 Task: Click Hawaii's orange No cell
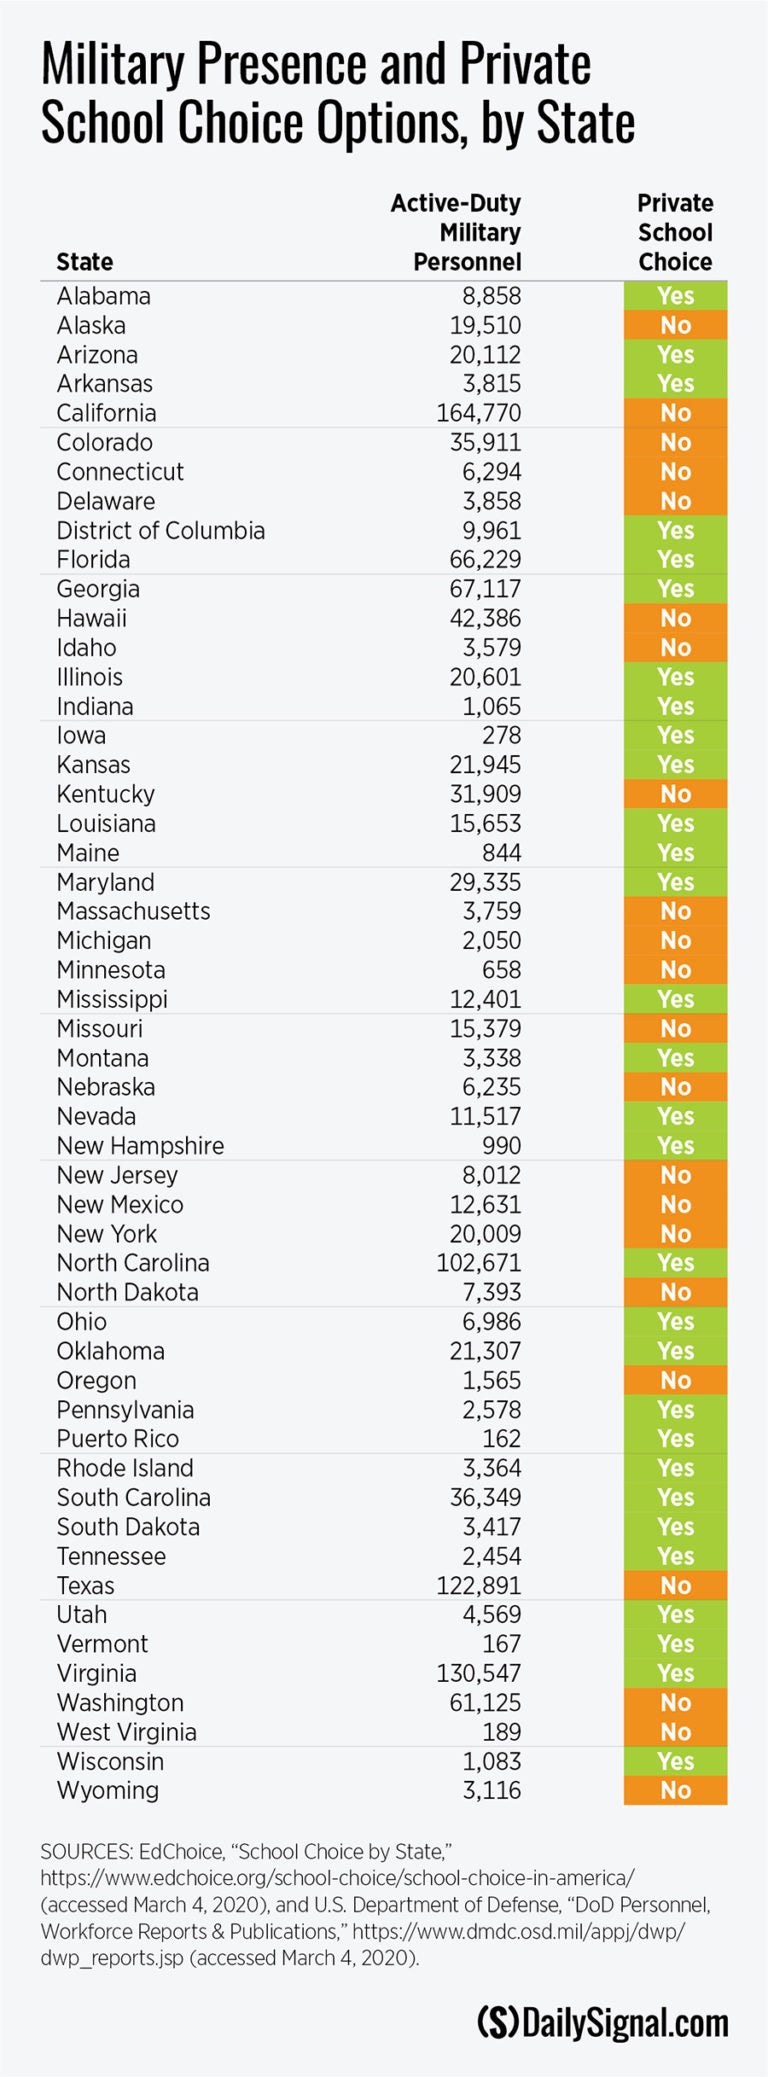pyautogui.click(x=675, y=619)
